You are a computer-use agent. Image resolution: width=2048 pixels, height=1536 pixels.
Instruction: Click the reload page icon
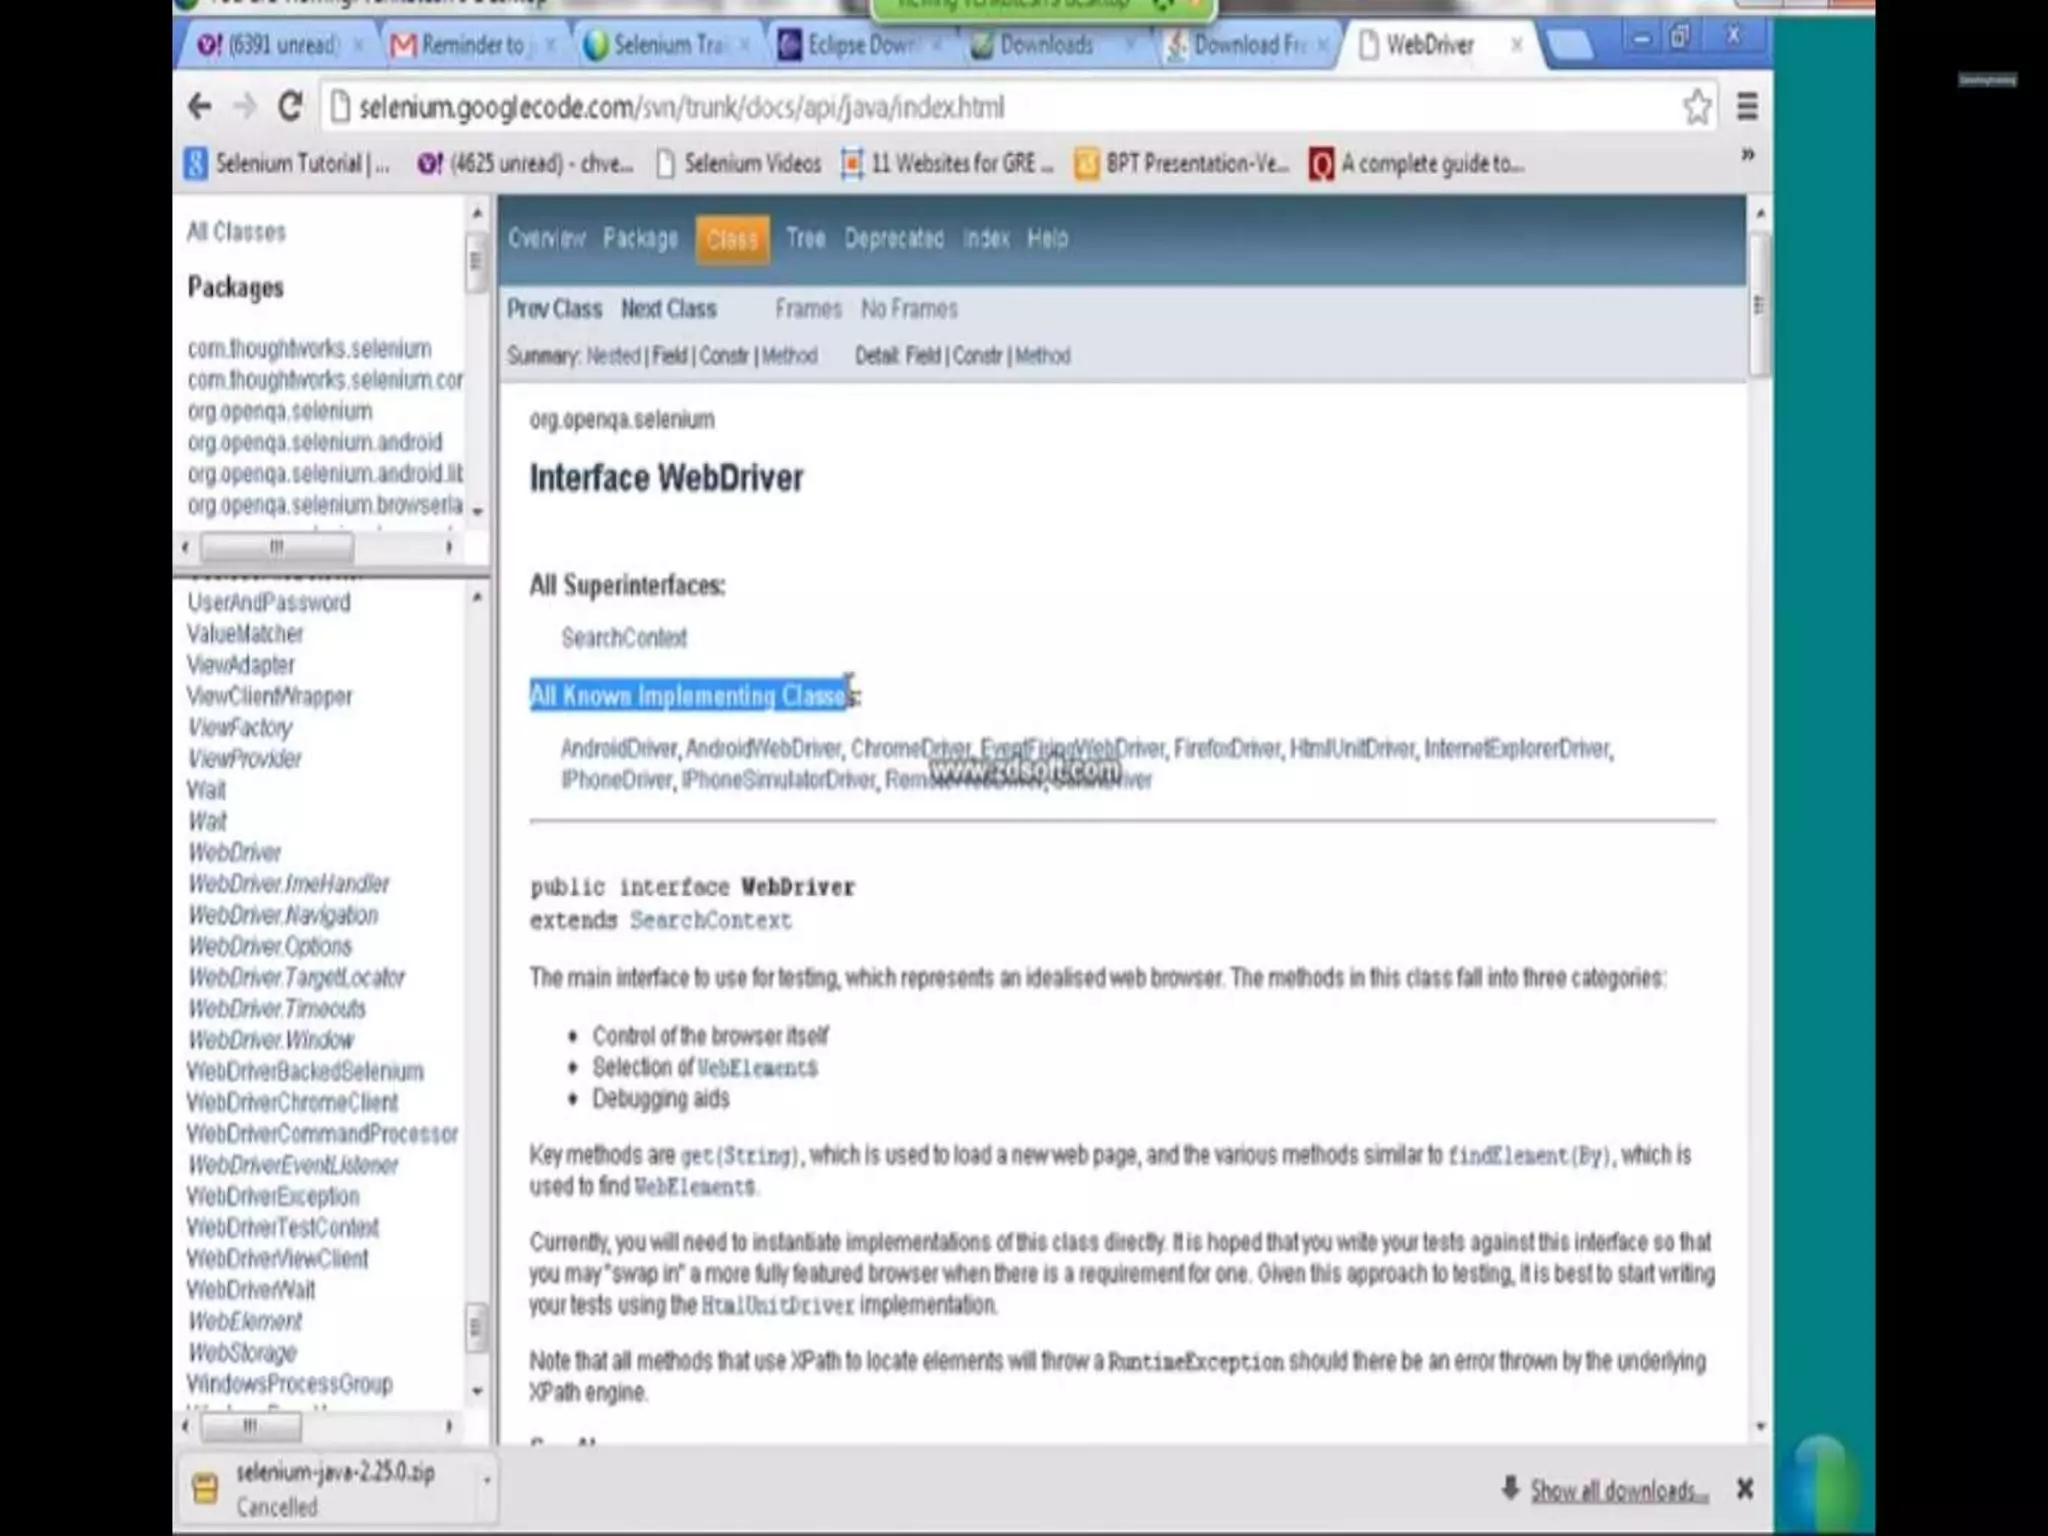pyautogui.click(x=290, y=106)
